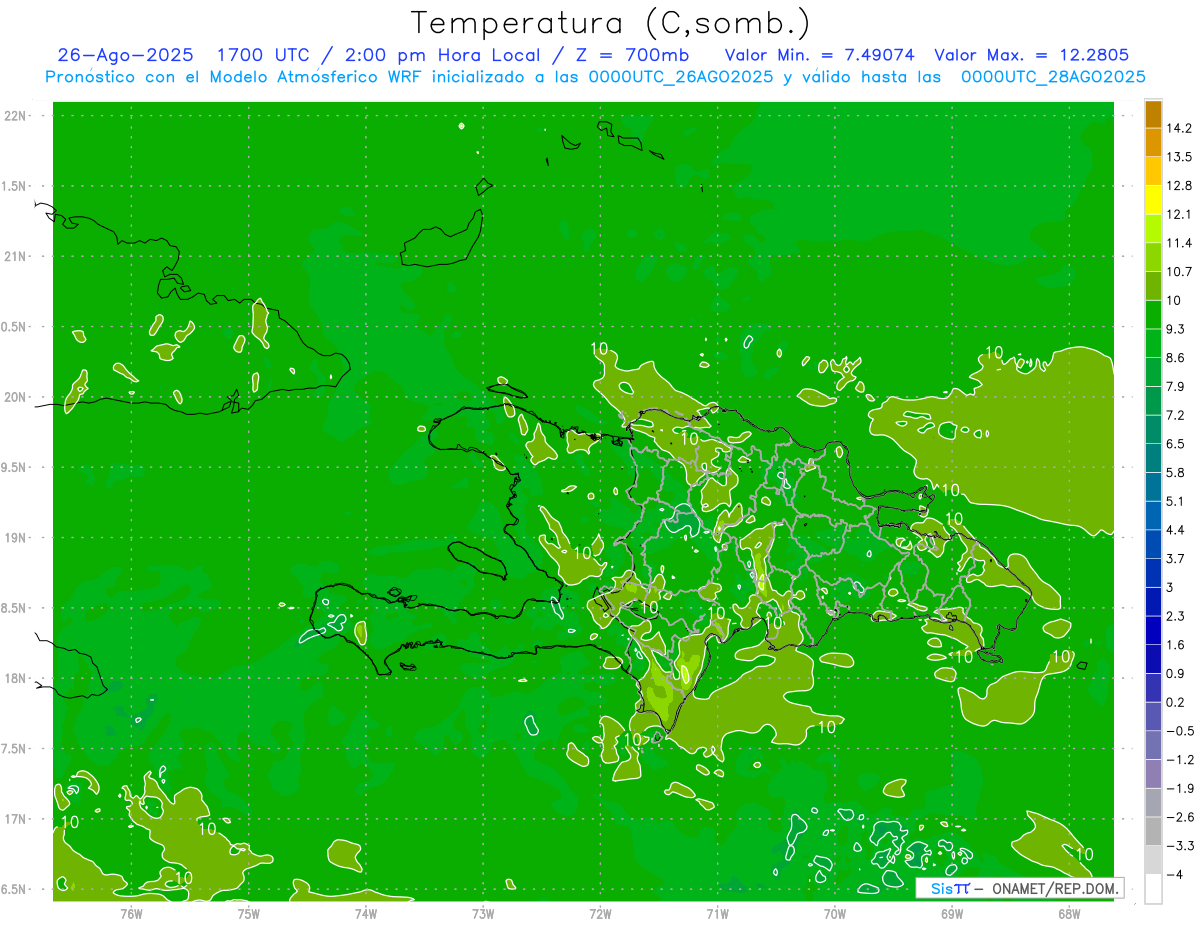The image size is (1200, 927).
Task: Click the '0.9' color scale label
Action: 1175,674
